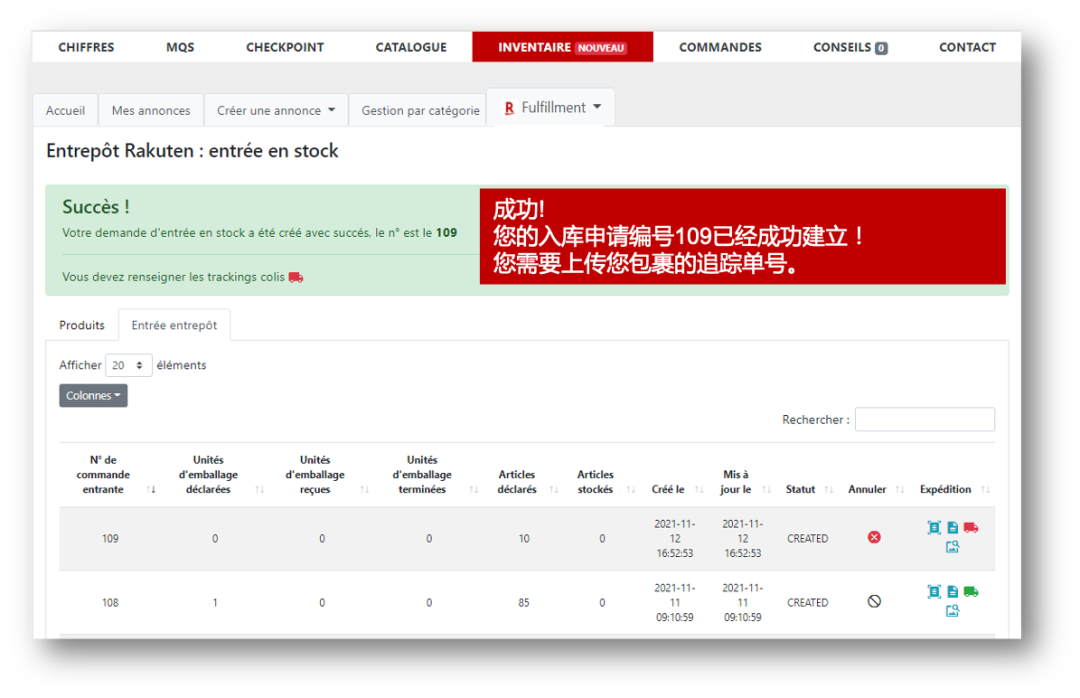
Task: Switch to the Produits tab
Action: click(x=82, y=325)
